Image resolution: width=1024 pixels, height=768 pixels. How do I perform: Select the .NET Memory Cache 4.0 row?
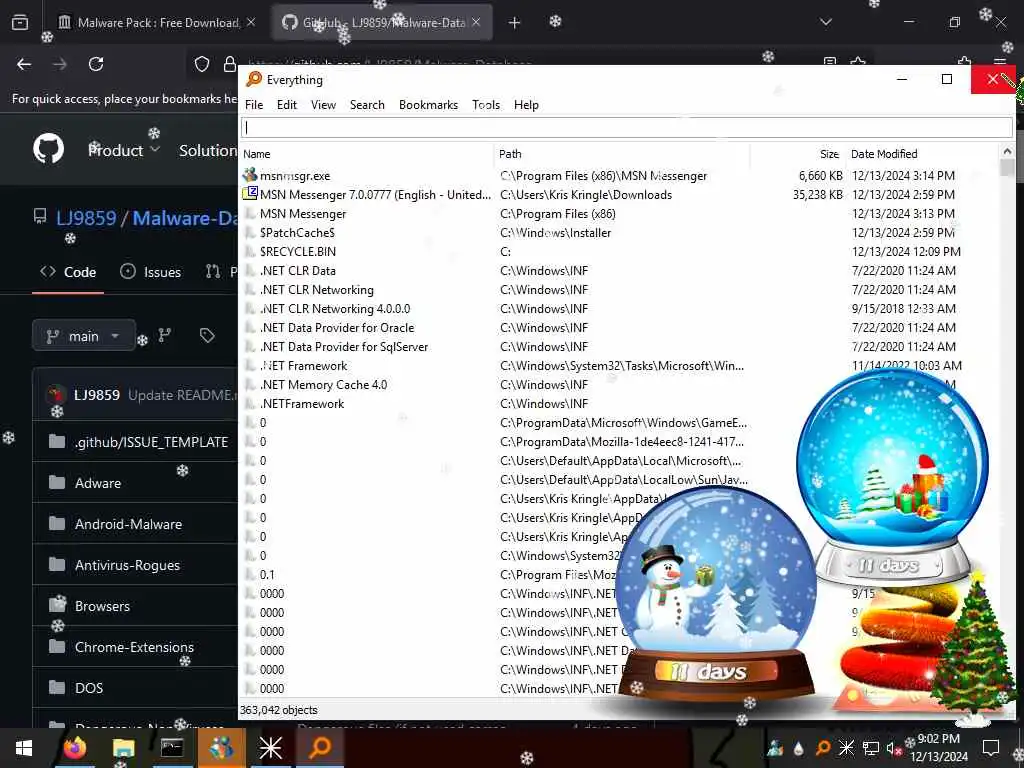click(x=619, y=385)
